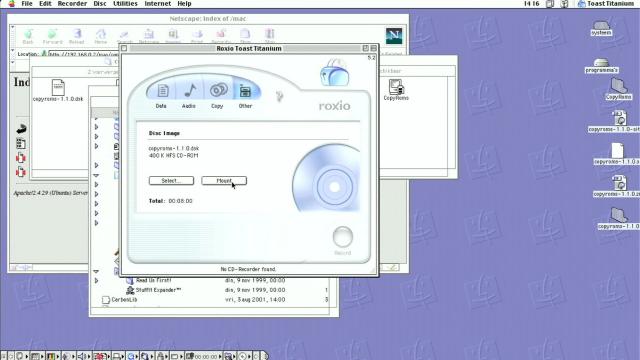Image resolution: width=640 pixels, height=360 pixels.
Task: Click the Netscape Location URL field
Action: click(x=84, y=54)
